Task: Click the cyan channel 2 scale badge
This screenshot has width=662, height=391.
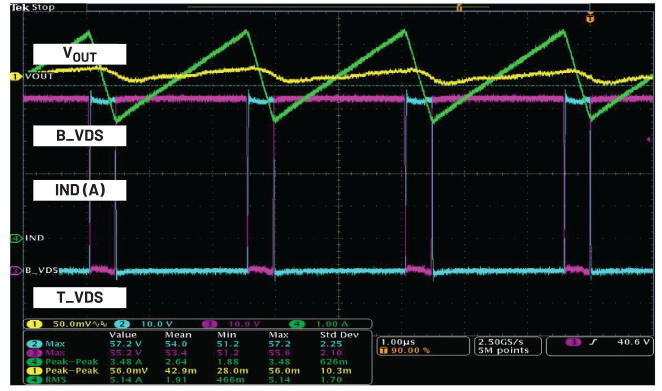Action: click(122, 324)
